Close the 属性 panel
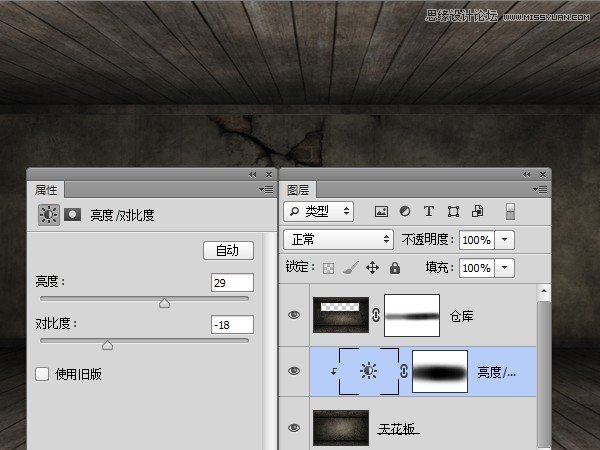Viewport: 600px width, 450px height. click(x=269, y=174)
